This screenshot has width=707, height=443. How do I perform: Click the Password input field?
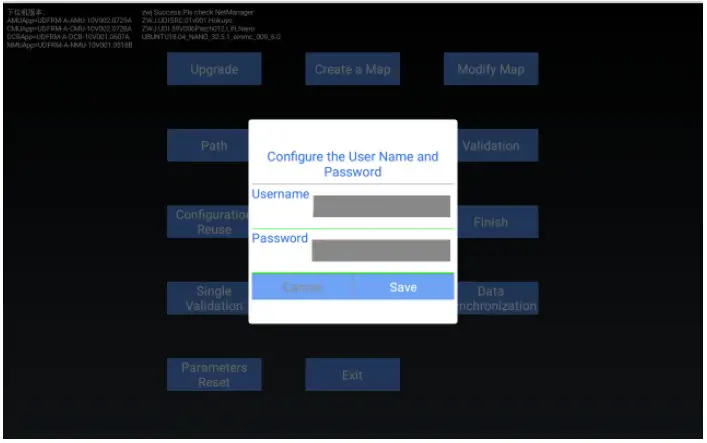point(381,250)
